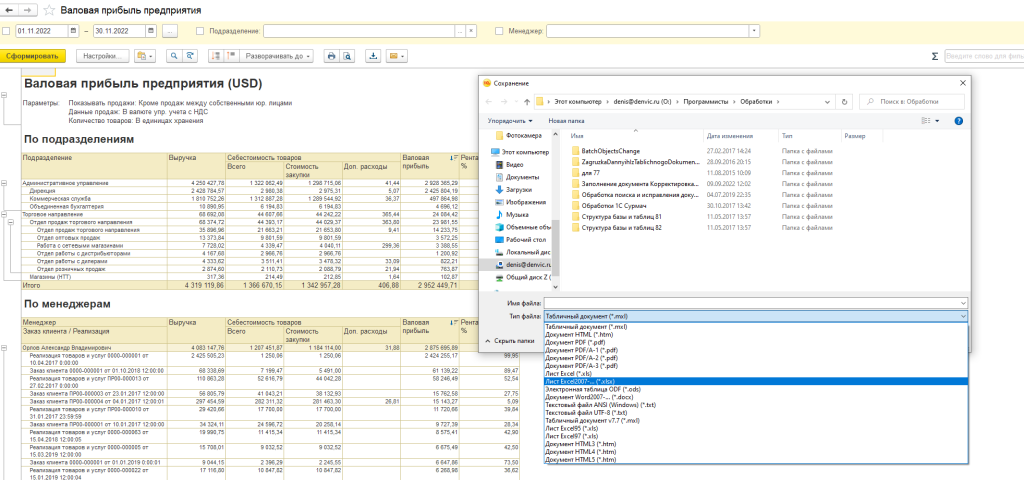
Task: Enable the Подразделение filter checkbox
Action: pyautogui.click(x=200, y=32)
